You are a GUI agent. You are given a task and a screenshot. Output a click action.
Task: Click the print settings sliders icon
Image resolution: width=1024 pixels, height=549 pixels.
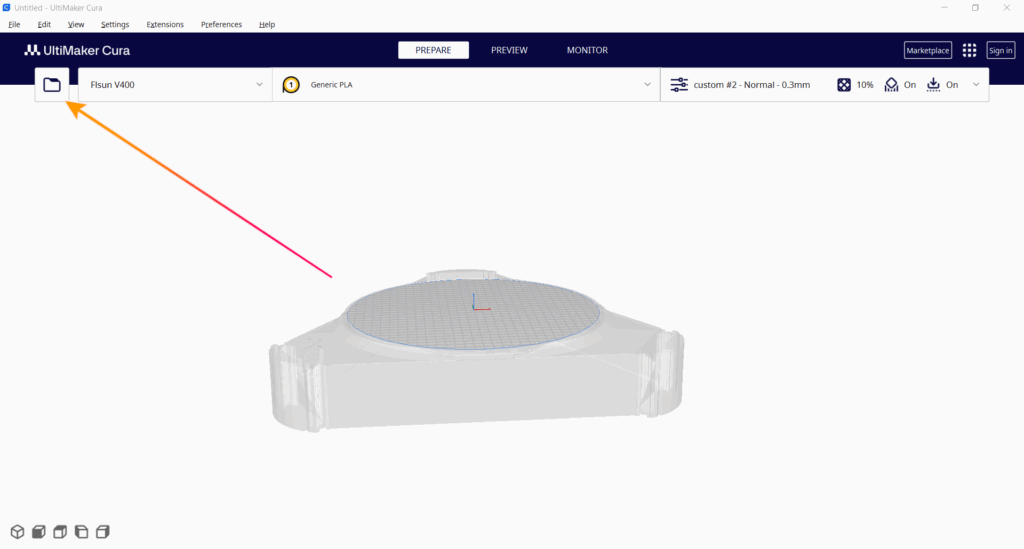click(x=679, y=85)
